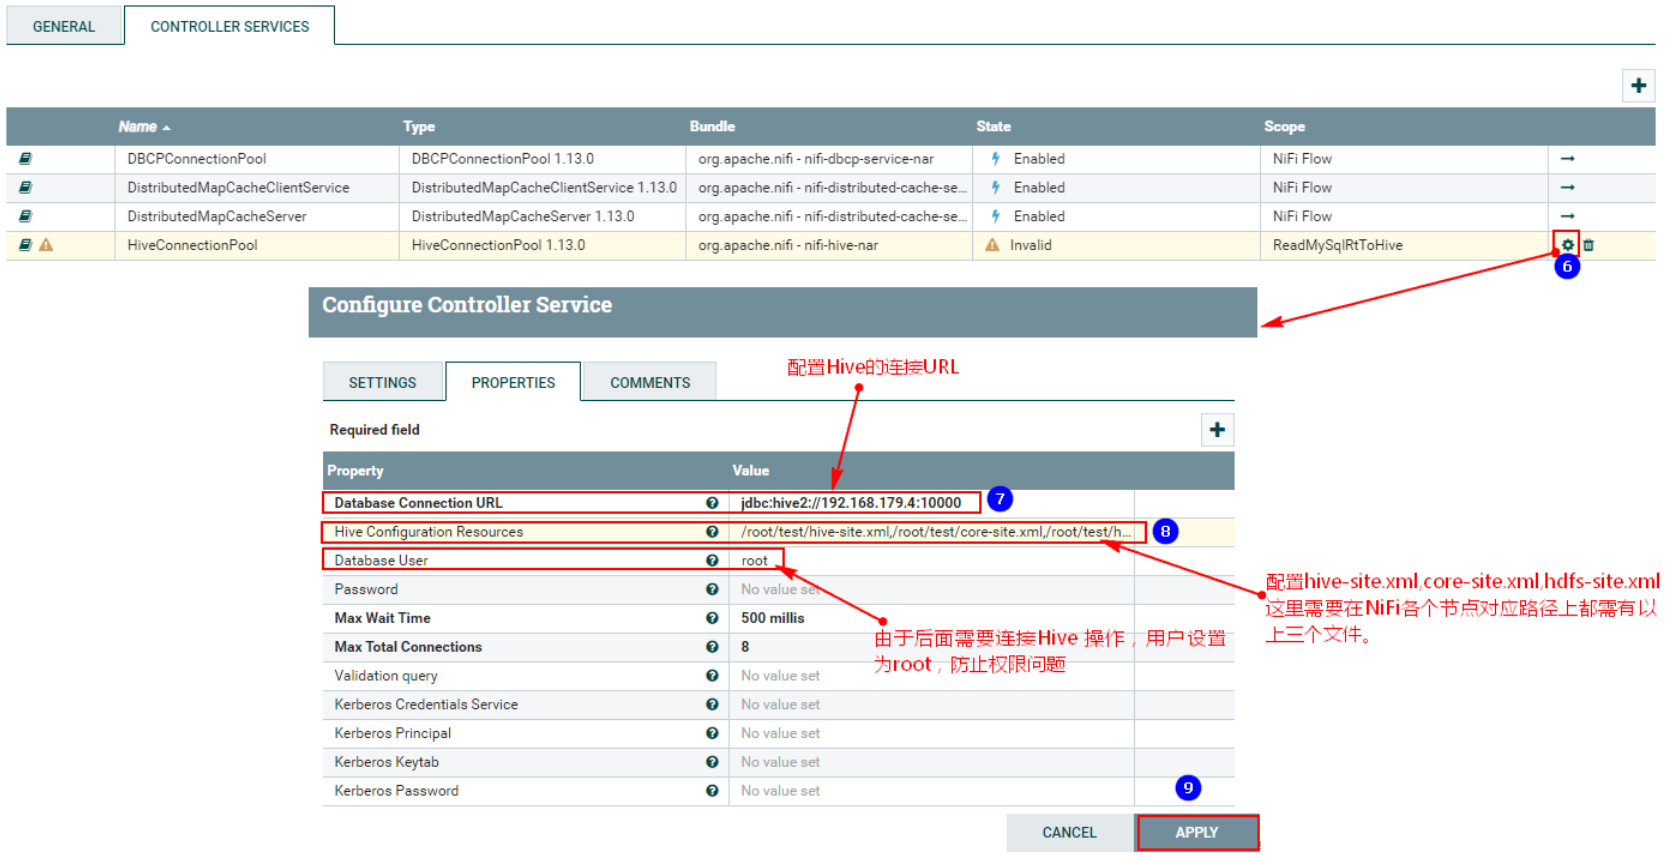Select the DistributedMapCacheClientService name cell
The image size is (1669, 857).
257,187
